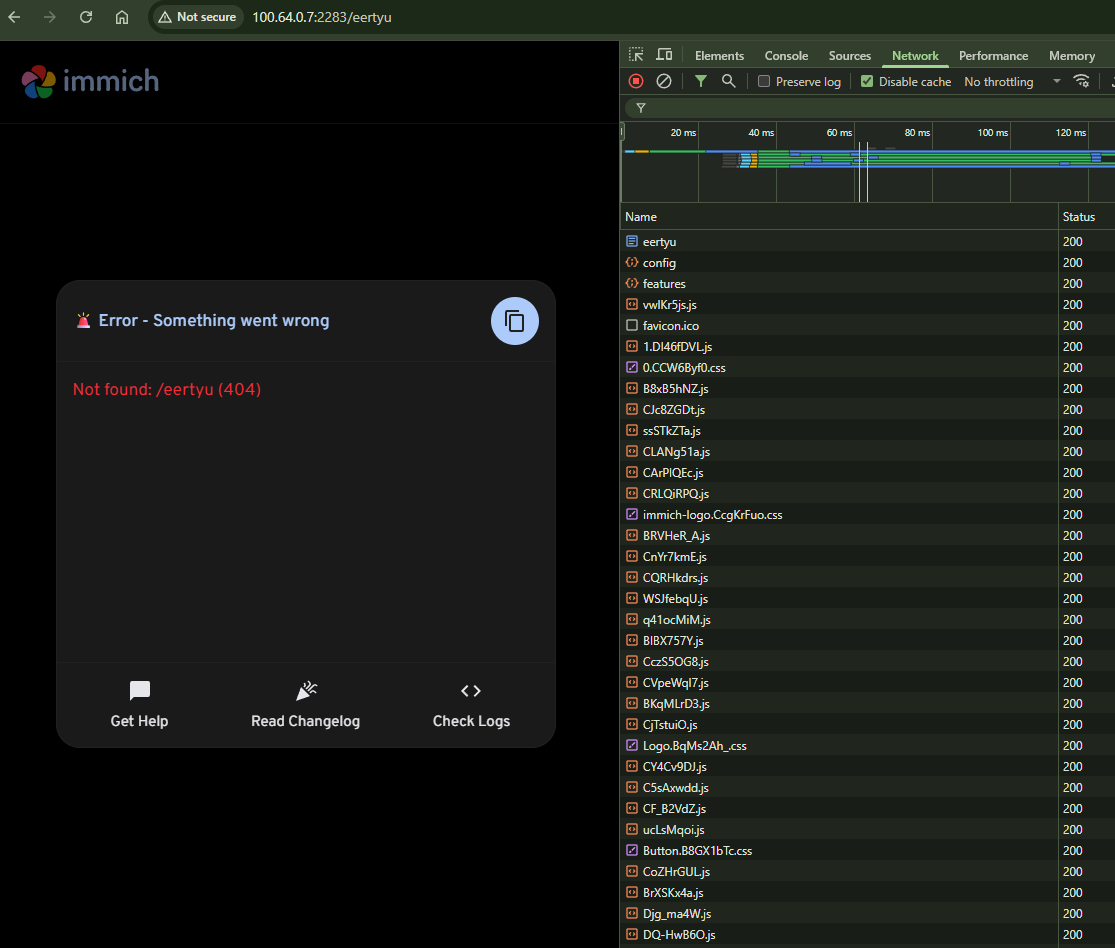Select the Button.B8GX1bTc.css request
1115x948 pixels.
[868, 851]
